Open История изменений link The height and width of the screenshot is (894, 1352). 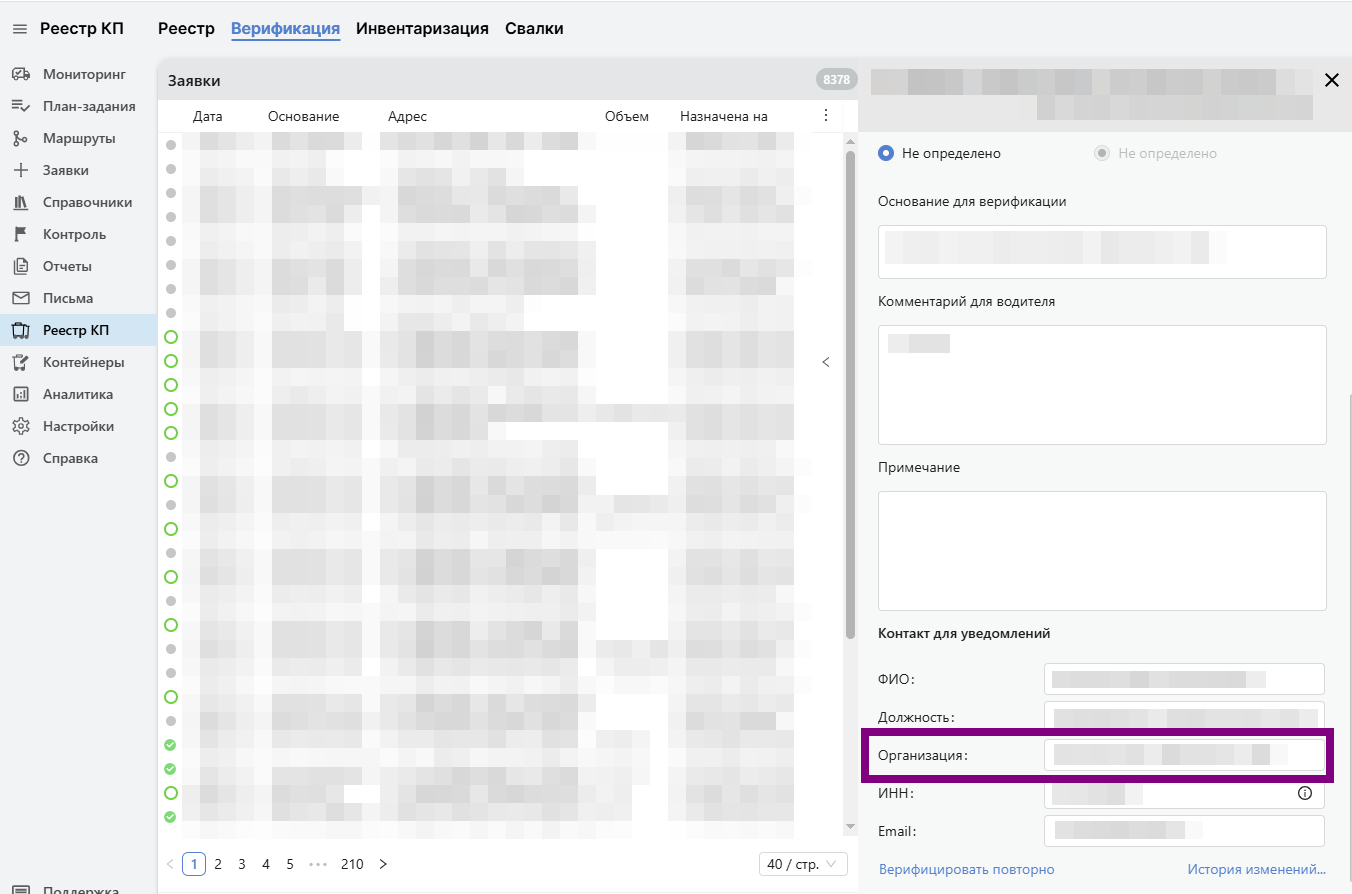click(1256, 869)
